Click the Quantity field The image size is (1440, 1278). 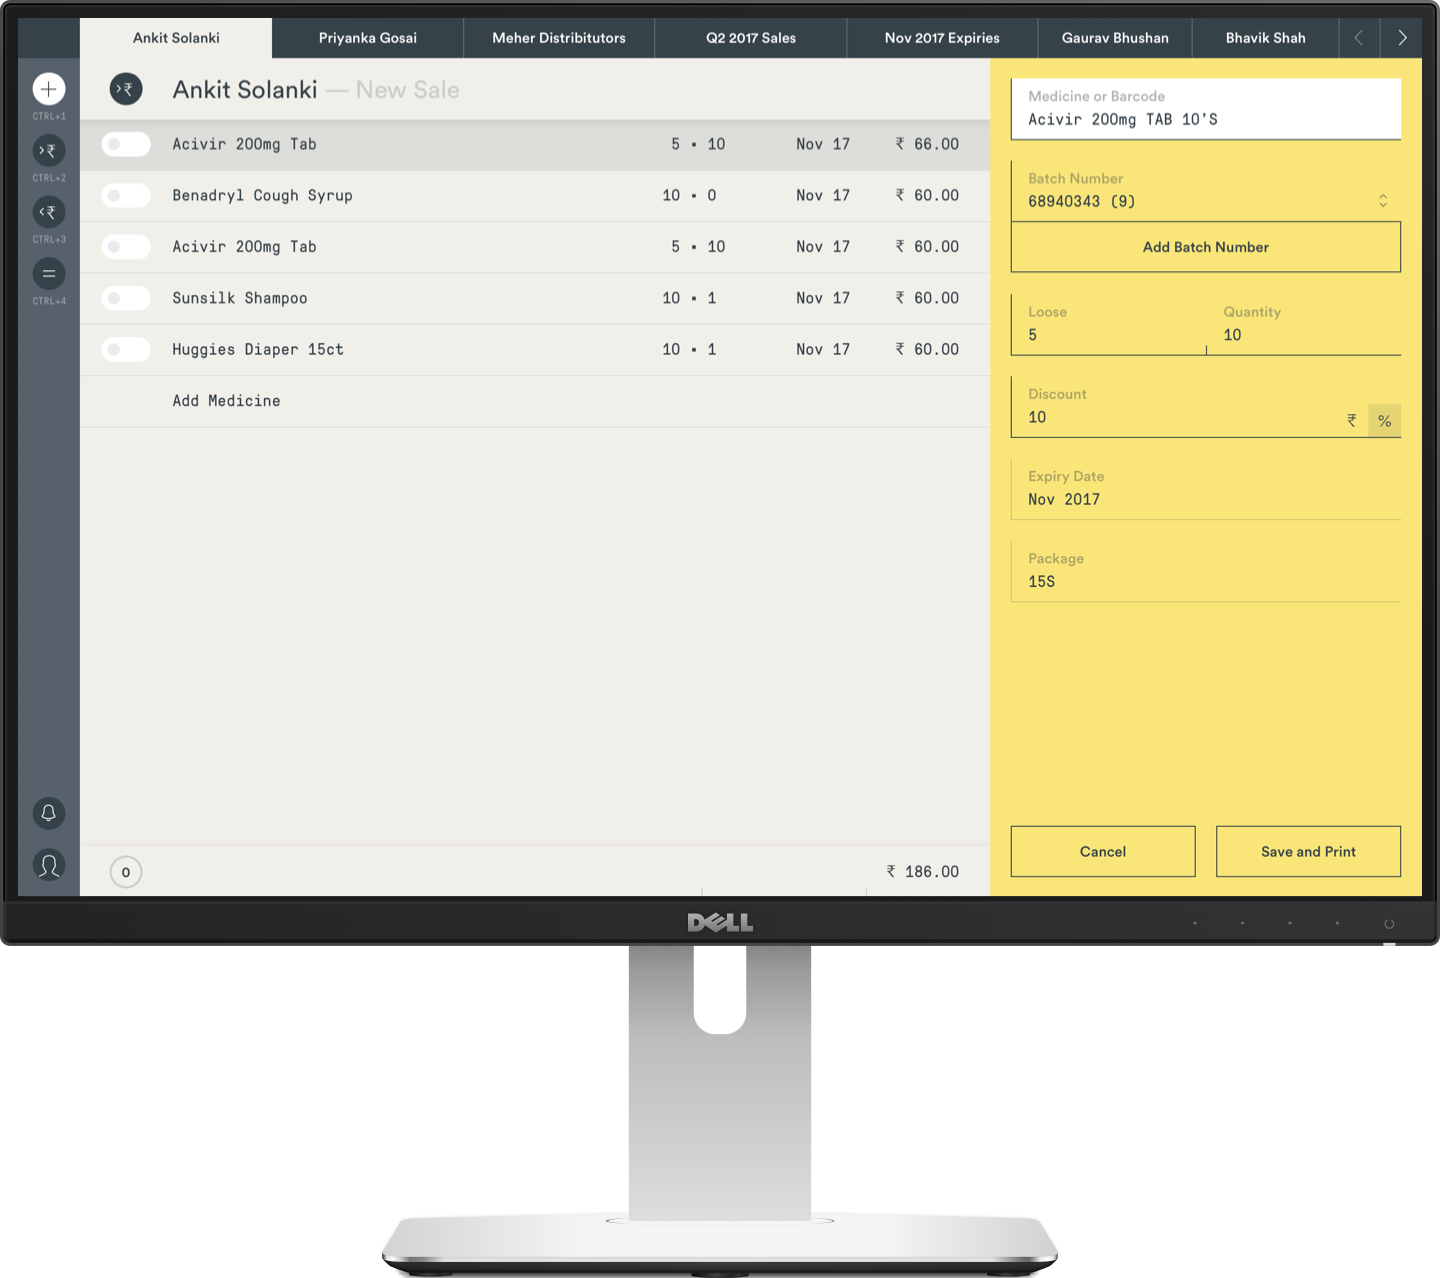click(x=1304, y=325)
